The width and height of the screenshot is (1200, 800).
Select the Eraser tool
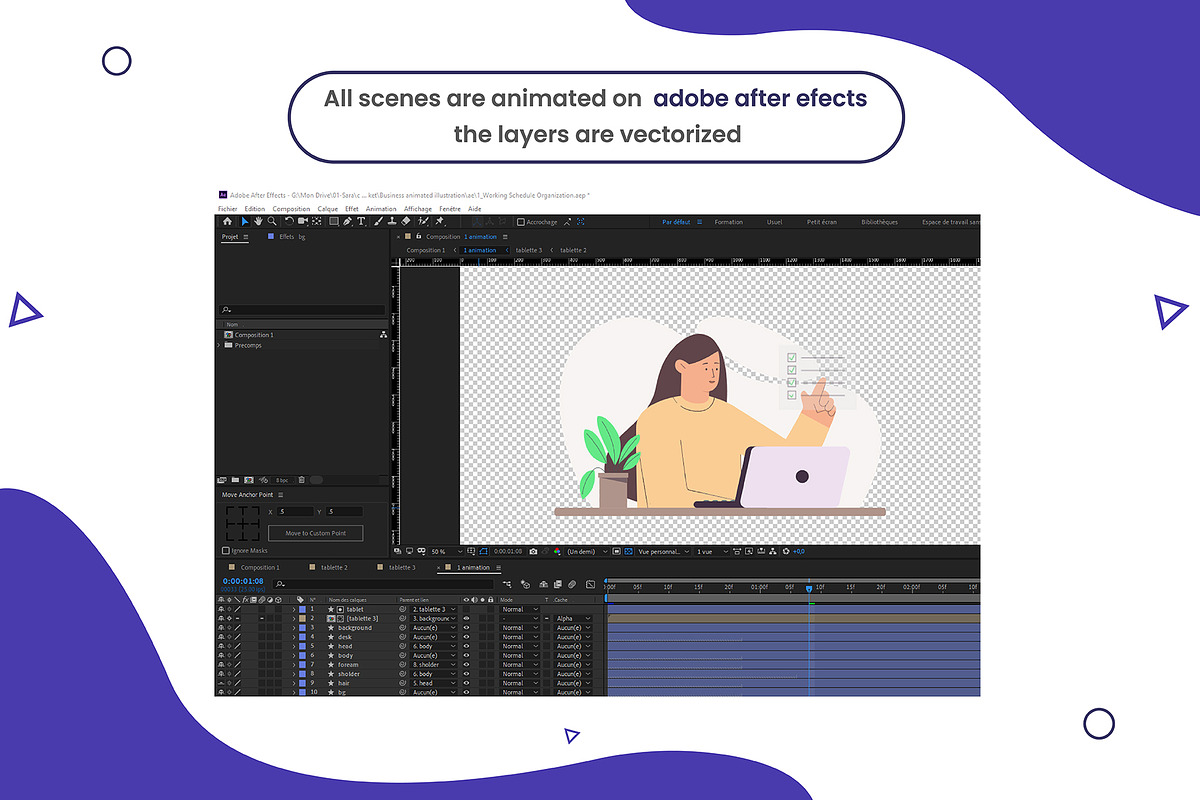pos(406,222)
